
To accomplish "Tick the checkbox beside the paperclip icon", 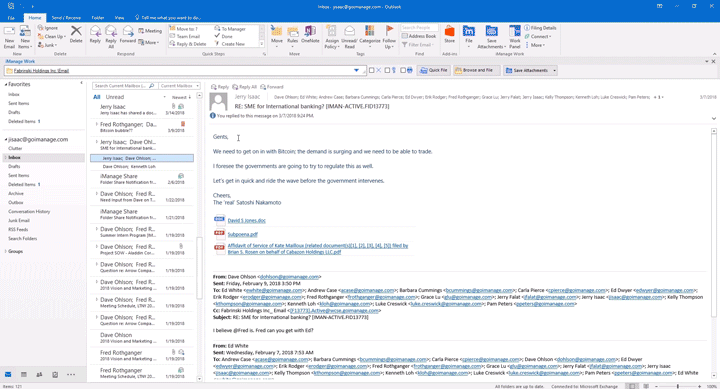I will (387, 70).
